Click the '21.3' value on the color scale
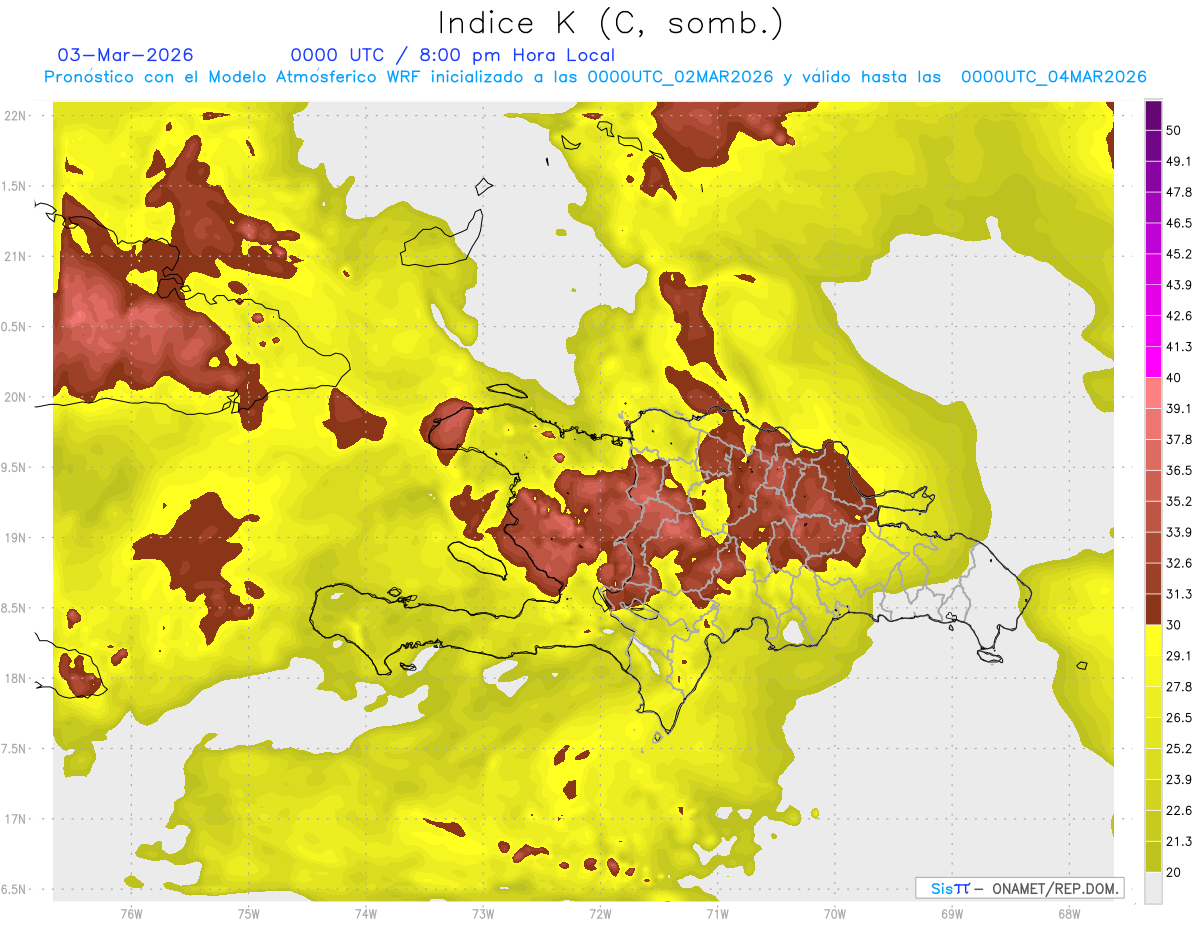 click(1179, 841)
